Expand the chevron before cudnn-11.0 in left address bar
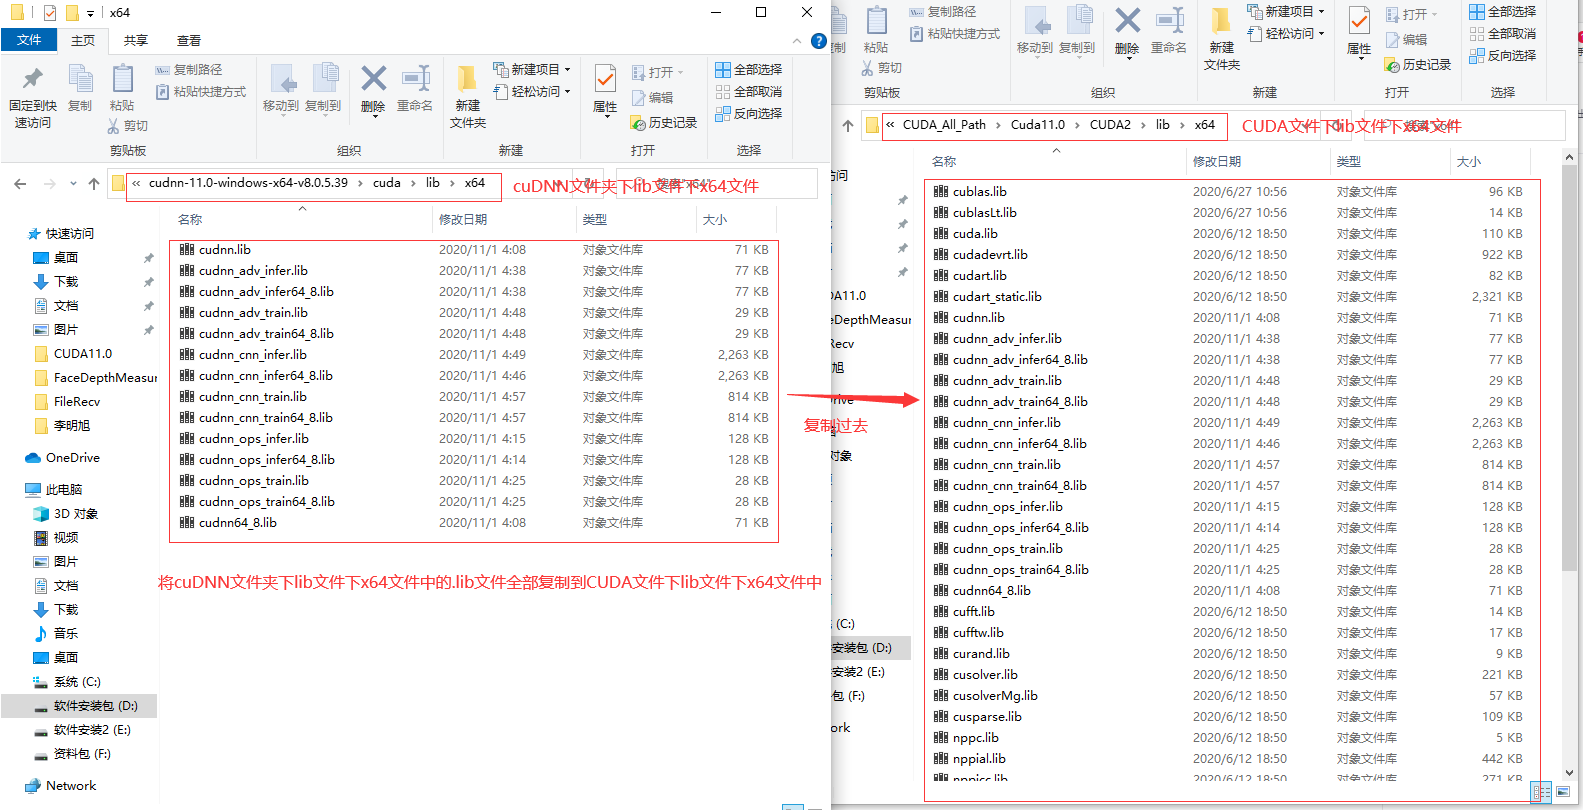The width and height of the screenshot is (1583, 810). pyautogui.click(x=137, y=183)
